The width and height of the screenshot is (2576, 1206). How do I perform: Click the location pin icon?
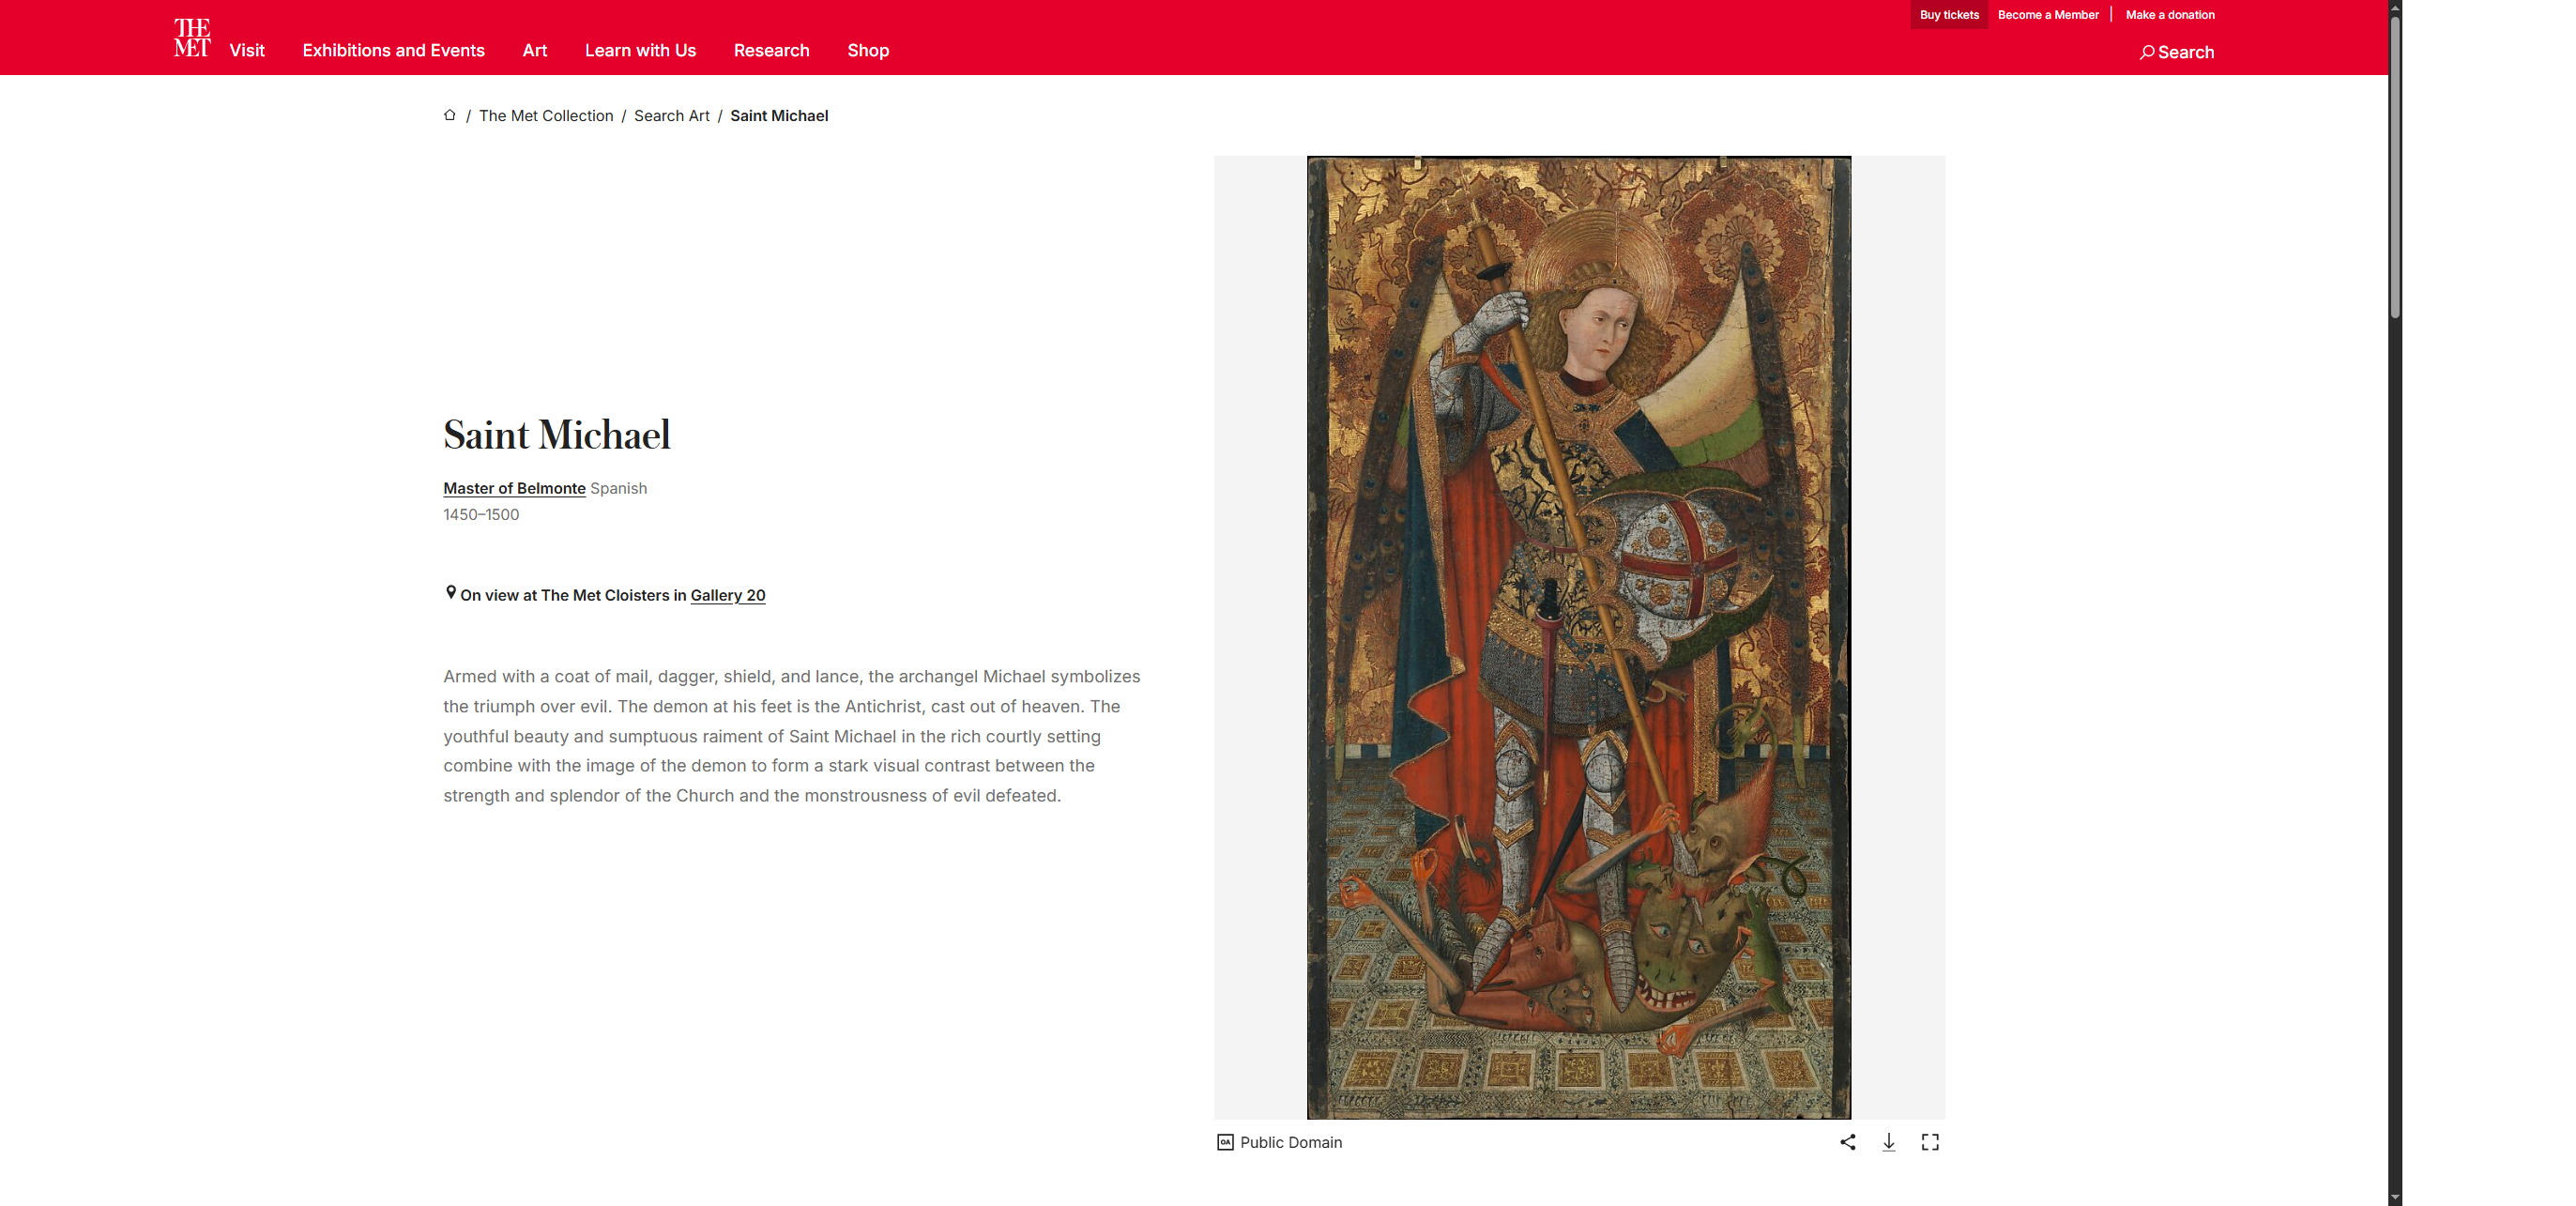(450, 593)
